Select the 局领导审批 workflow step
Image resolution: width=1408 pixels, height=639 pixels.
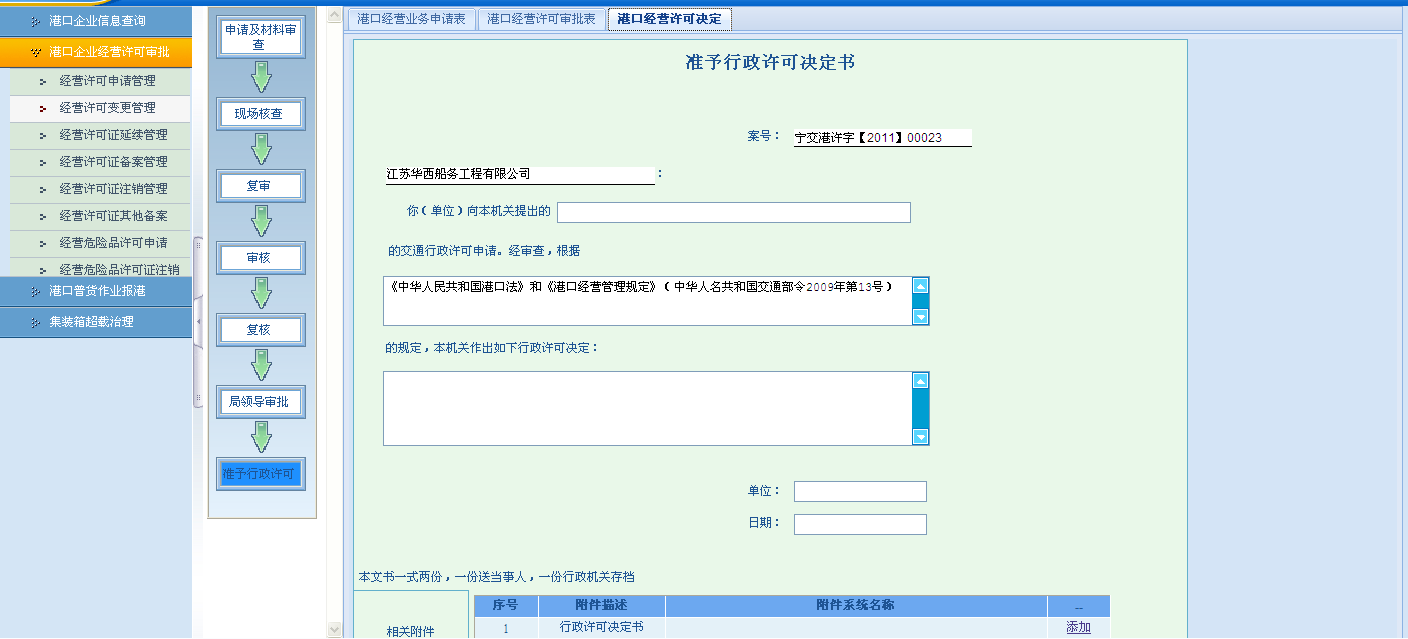coord(260,402)
